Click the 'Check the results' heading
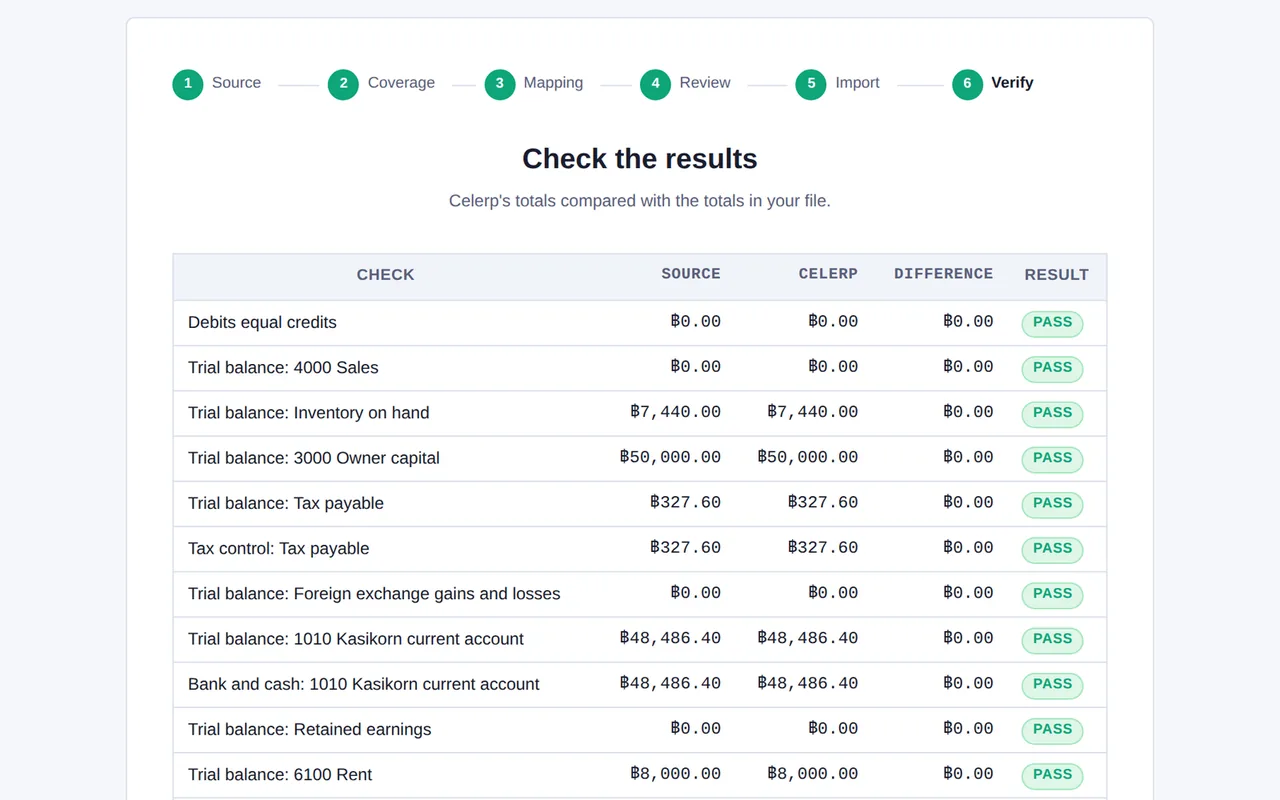The image size is (1280, 800). coord(640,159)
